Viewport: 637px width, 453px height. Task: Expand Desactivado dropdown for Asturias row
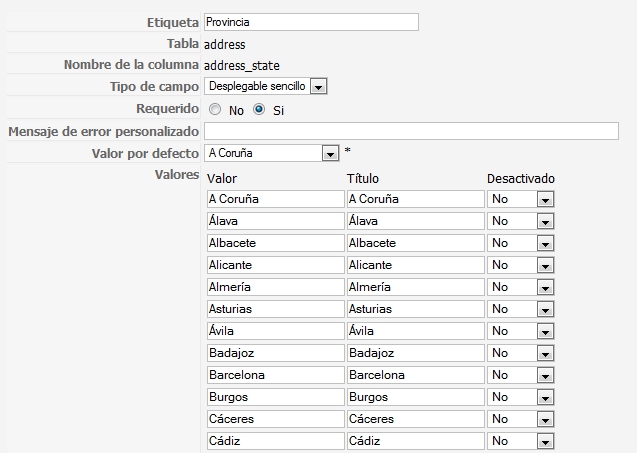pyautogui.click(x=545, y=310)
